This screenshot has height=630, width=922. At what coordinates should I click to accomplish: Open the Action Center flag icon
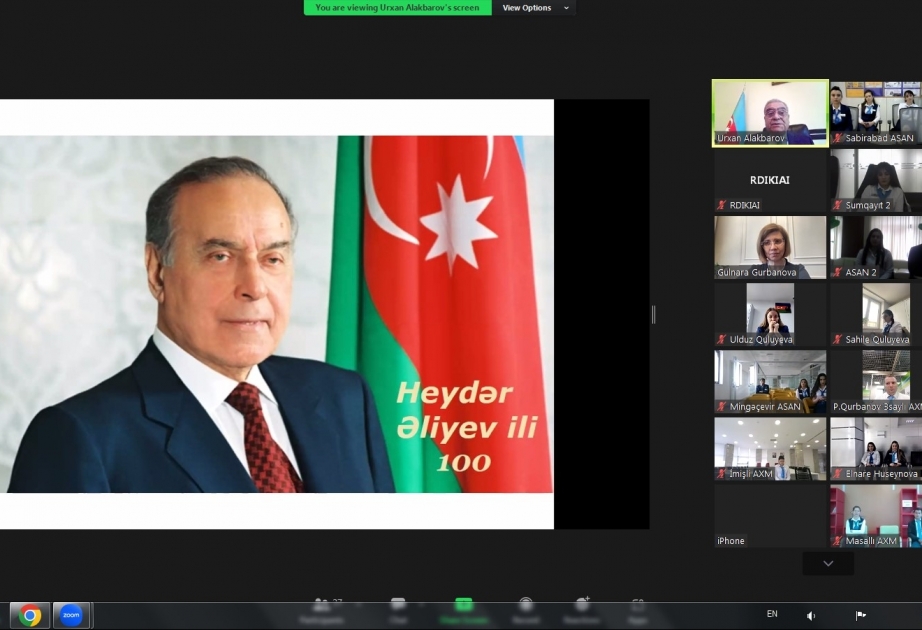coord(860,615)
